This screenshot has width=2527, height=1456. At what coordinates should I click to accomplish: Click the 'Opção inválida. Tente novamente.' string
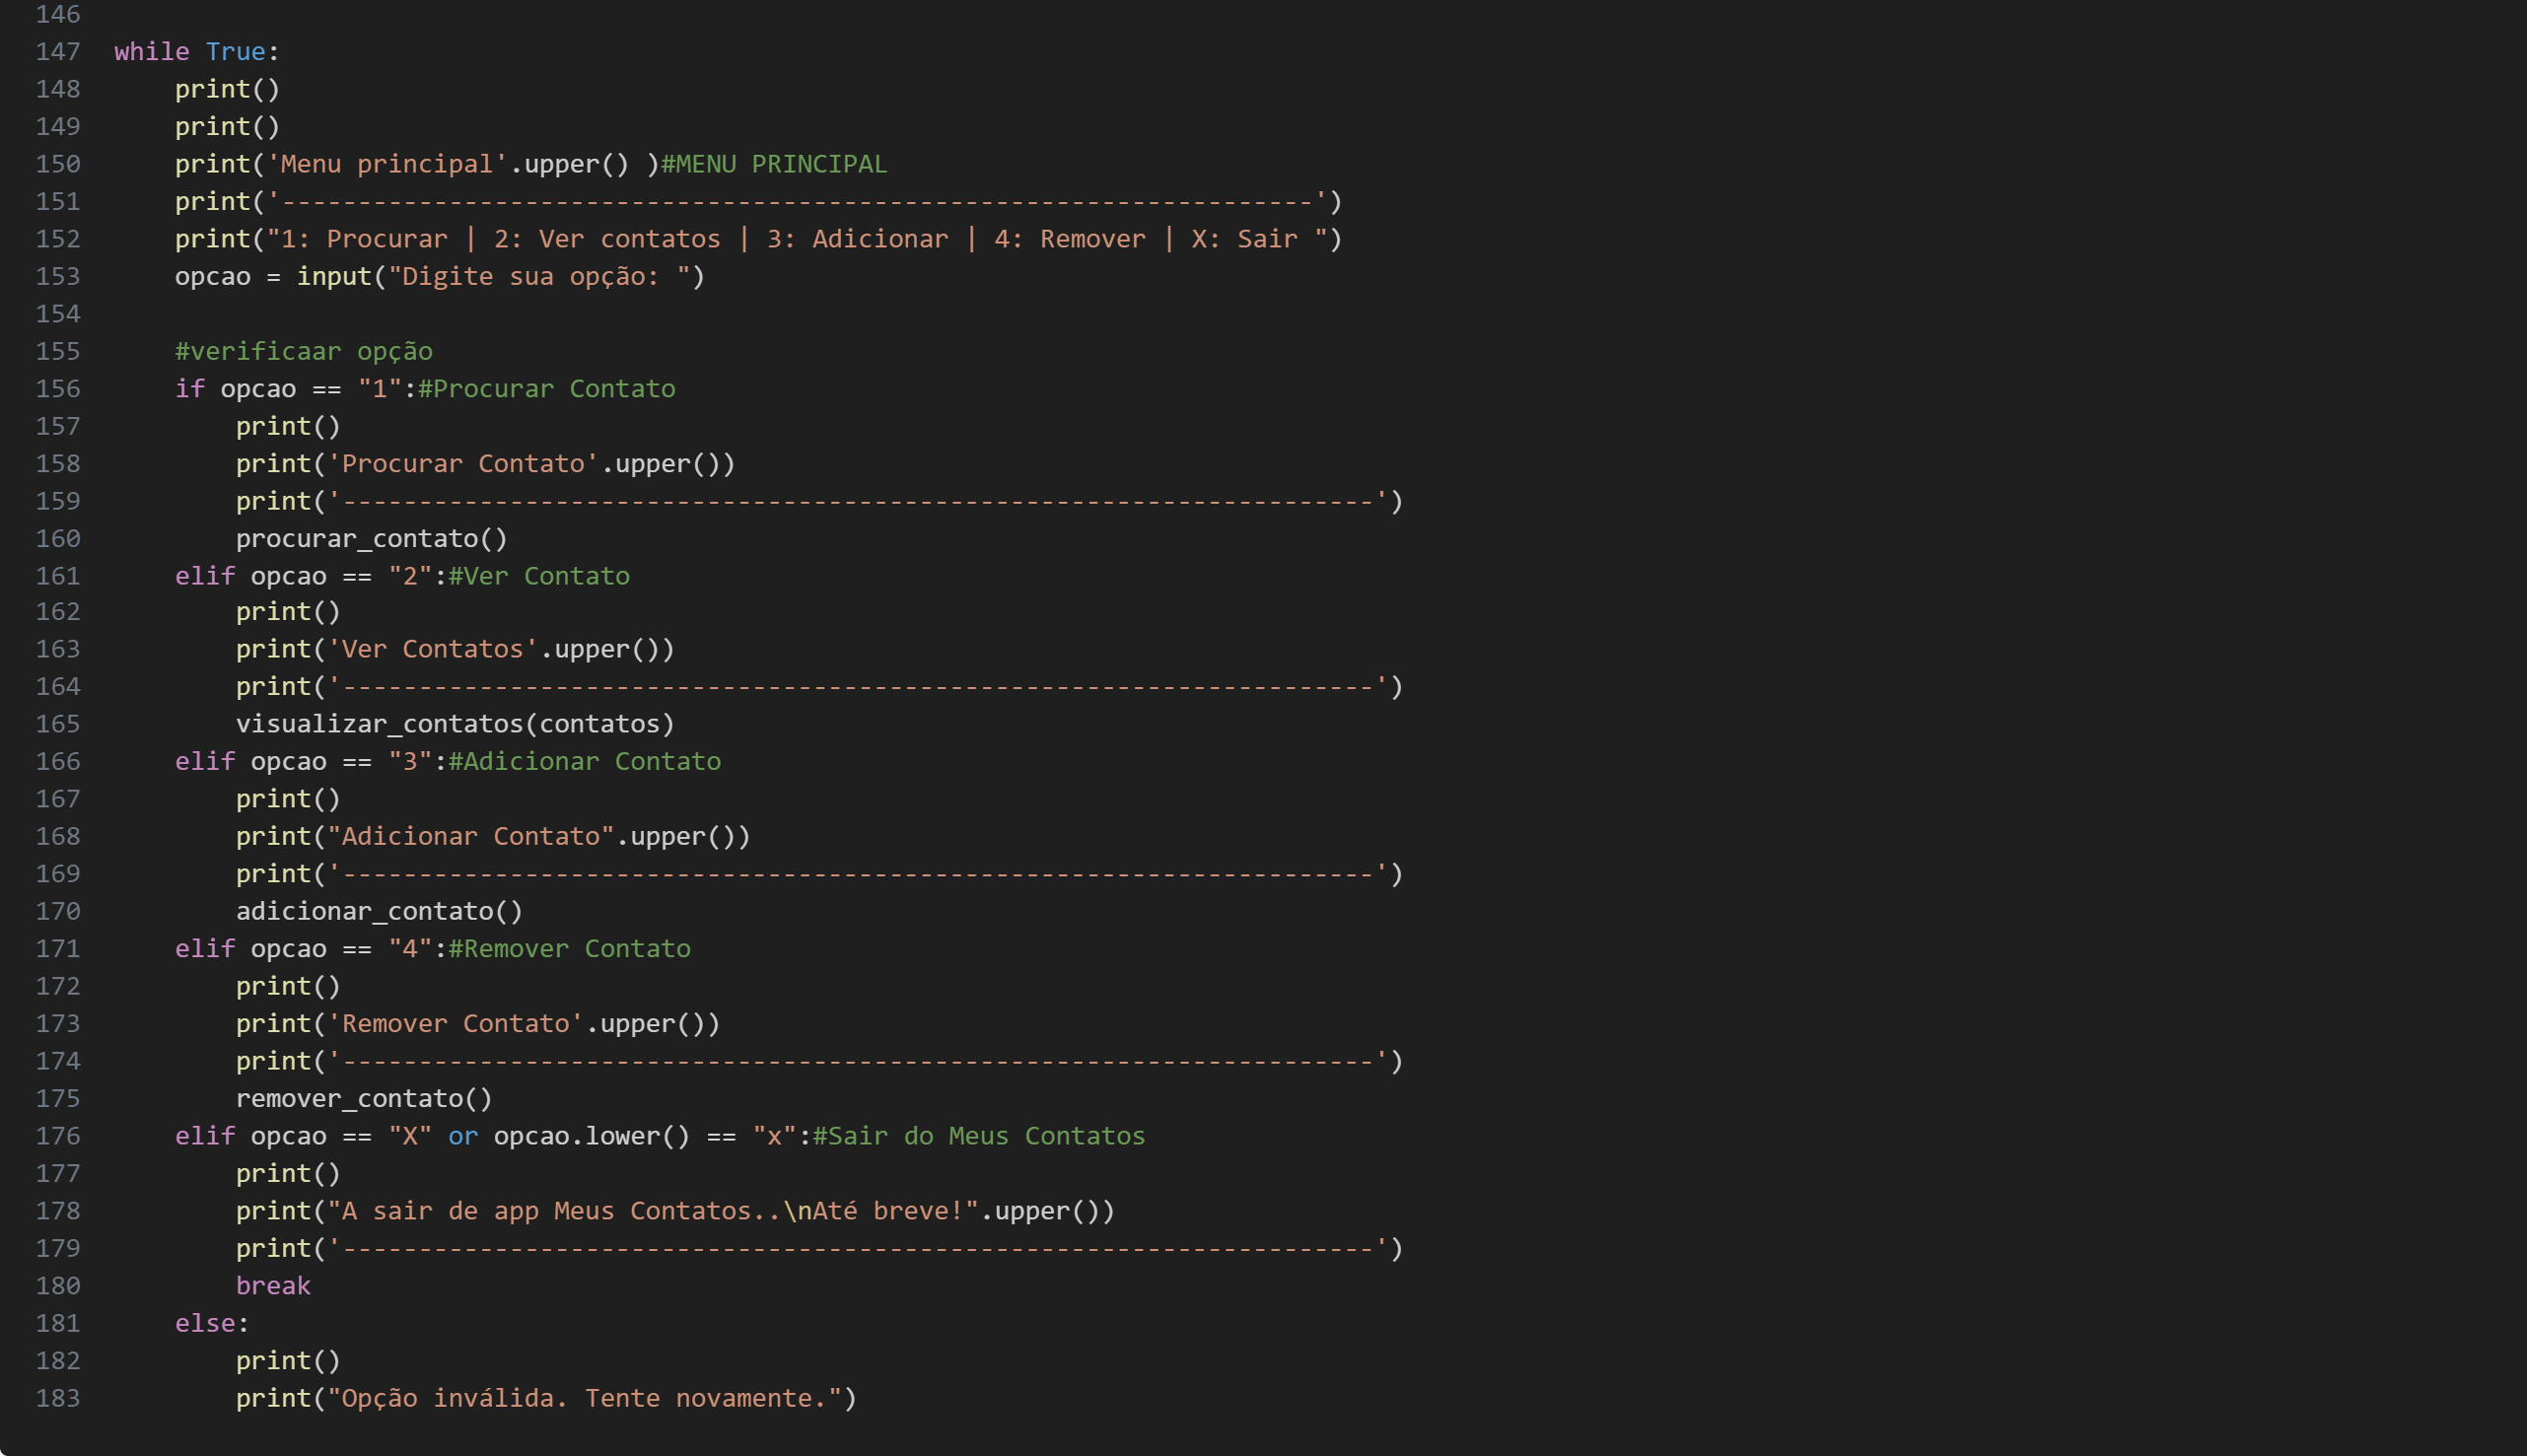pos(585,1399)
